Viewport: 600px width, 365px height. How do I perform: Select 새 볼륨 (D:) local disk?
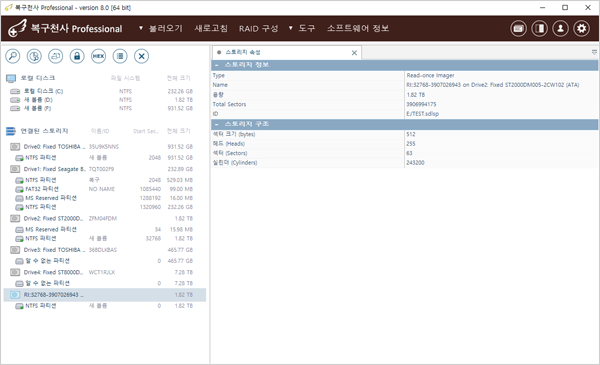click(x=104, y=100)
